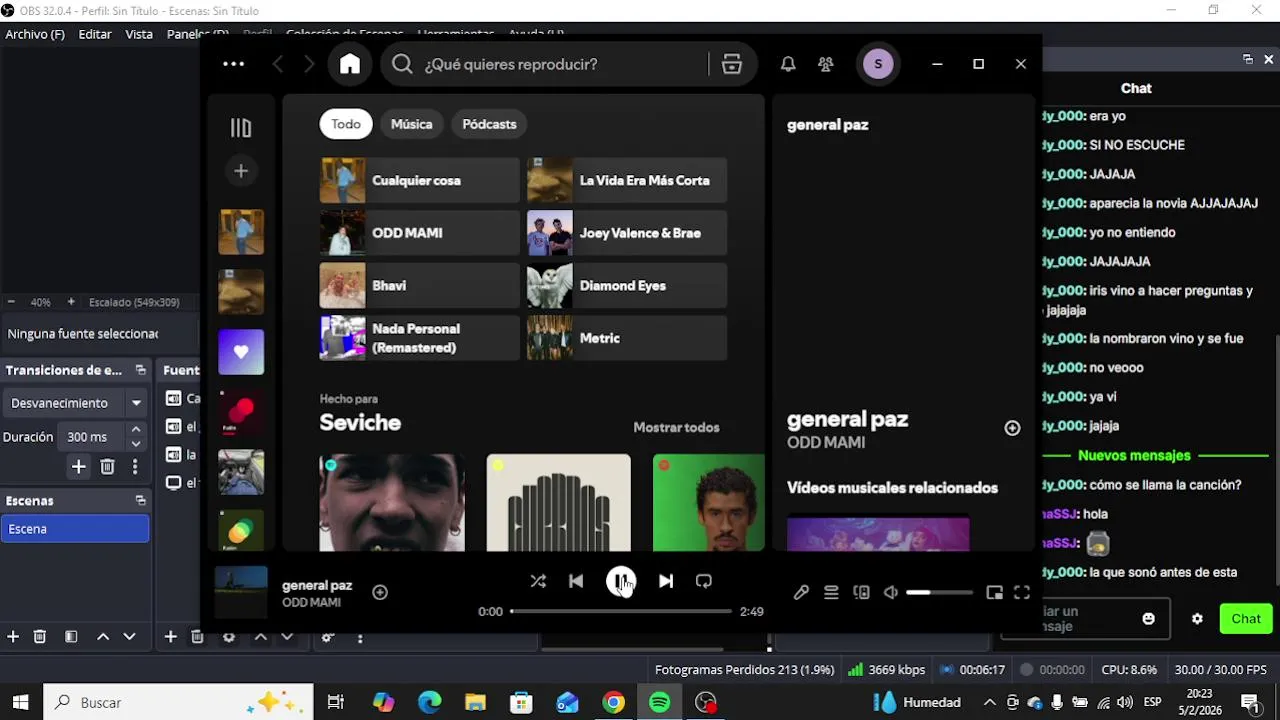Click Spotify Your Library icon
1280x720 pixels.
241,128
